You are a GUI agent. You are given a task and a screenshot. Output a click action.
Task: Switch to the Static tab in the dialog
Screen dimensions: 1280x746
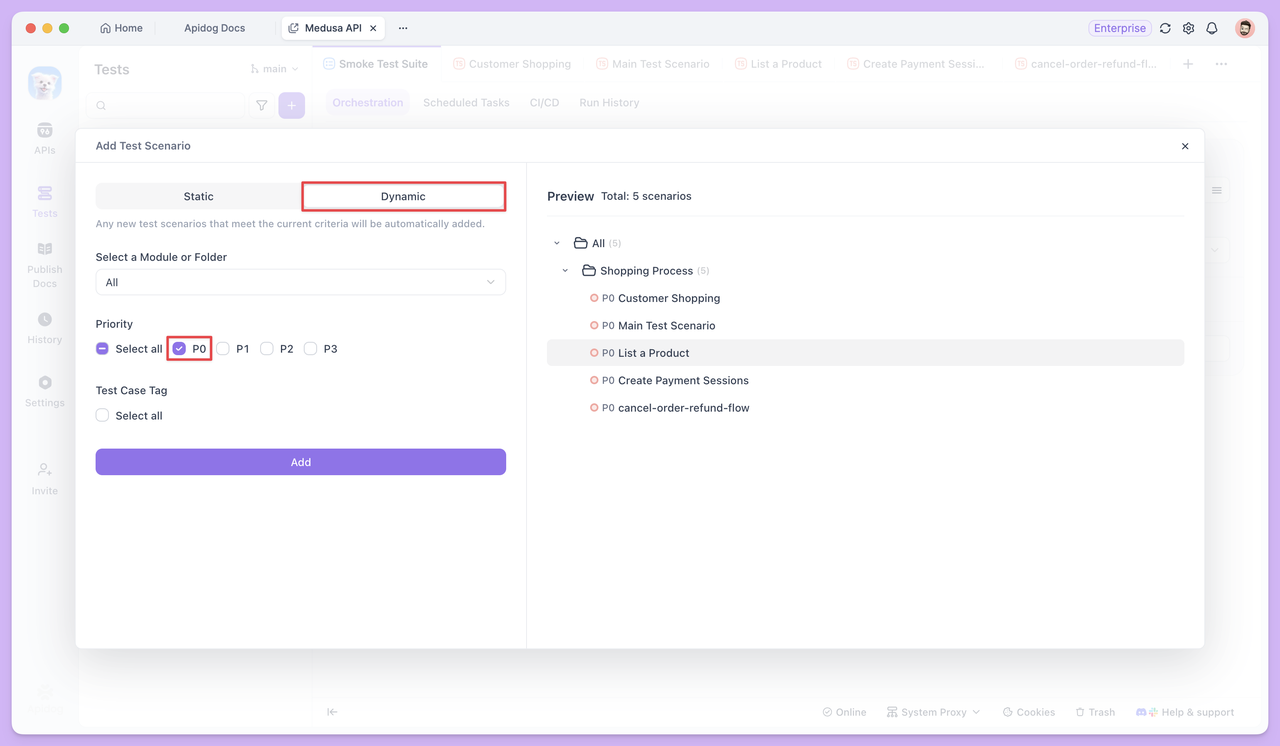tap(198, 196)
